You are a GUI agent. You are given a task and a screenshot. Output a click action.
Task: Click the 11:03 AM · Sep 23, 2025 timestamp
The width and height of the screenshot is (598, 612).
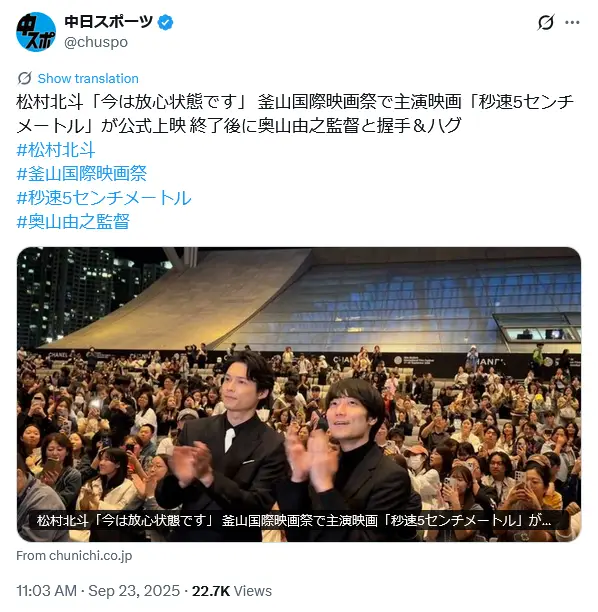(98, 591)
